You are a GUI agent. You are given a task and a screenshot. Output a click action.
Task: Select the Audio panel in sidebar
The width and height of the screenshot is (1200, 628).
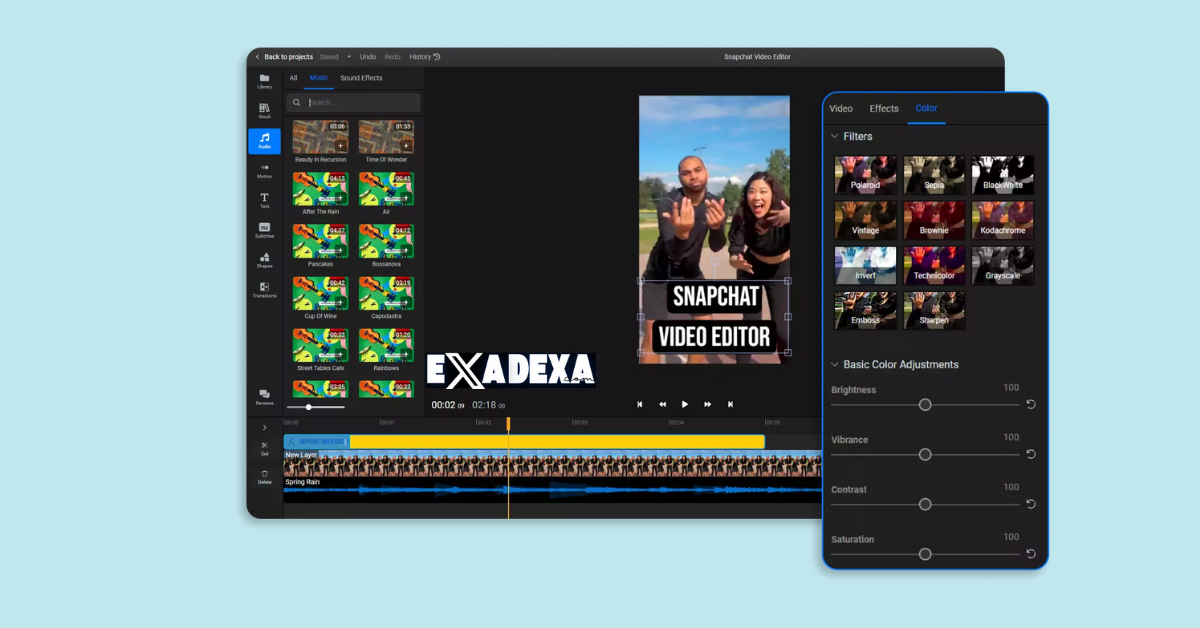[264, 143]
